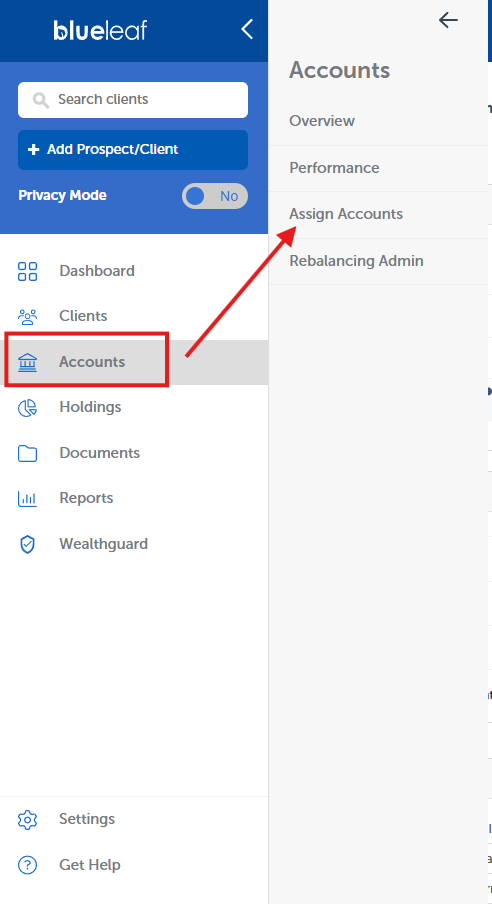The image size is (492, 904).
Task: Focus the Search clients field
Action: click(133, 100)
